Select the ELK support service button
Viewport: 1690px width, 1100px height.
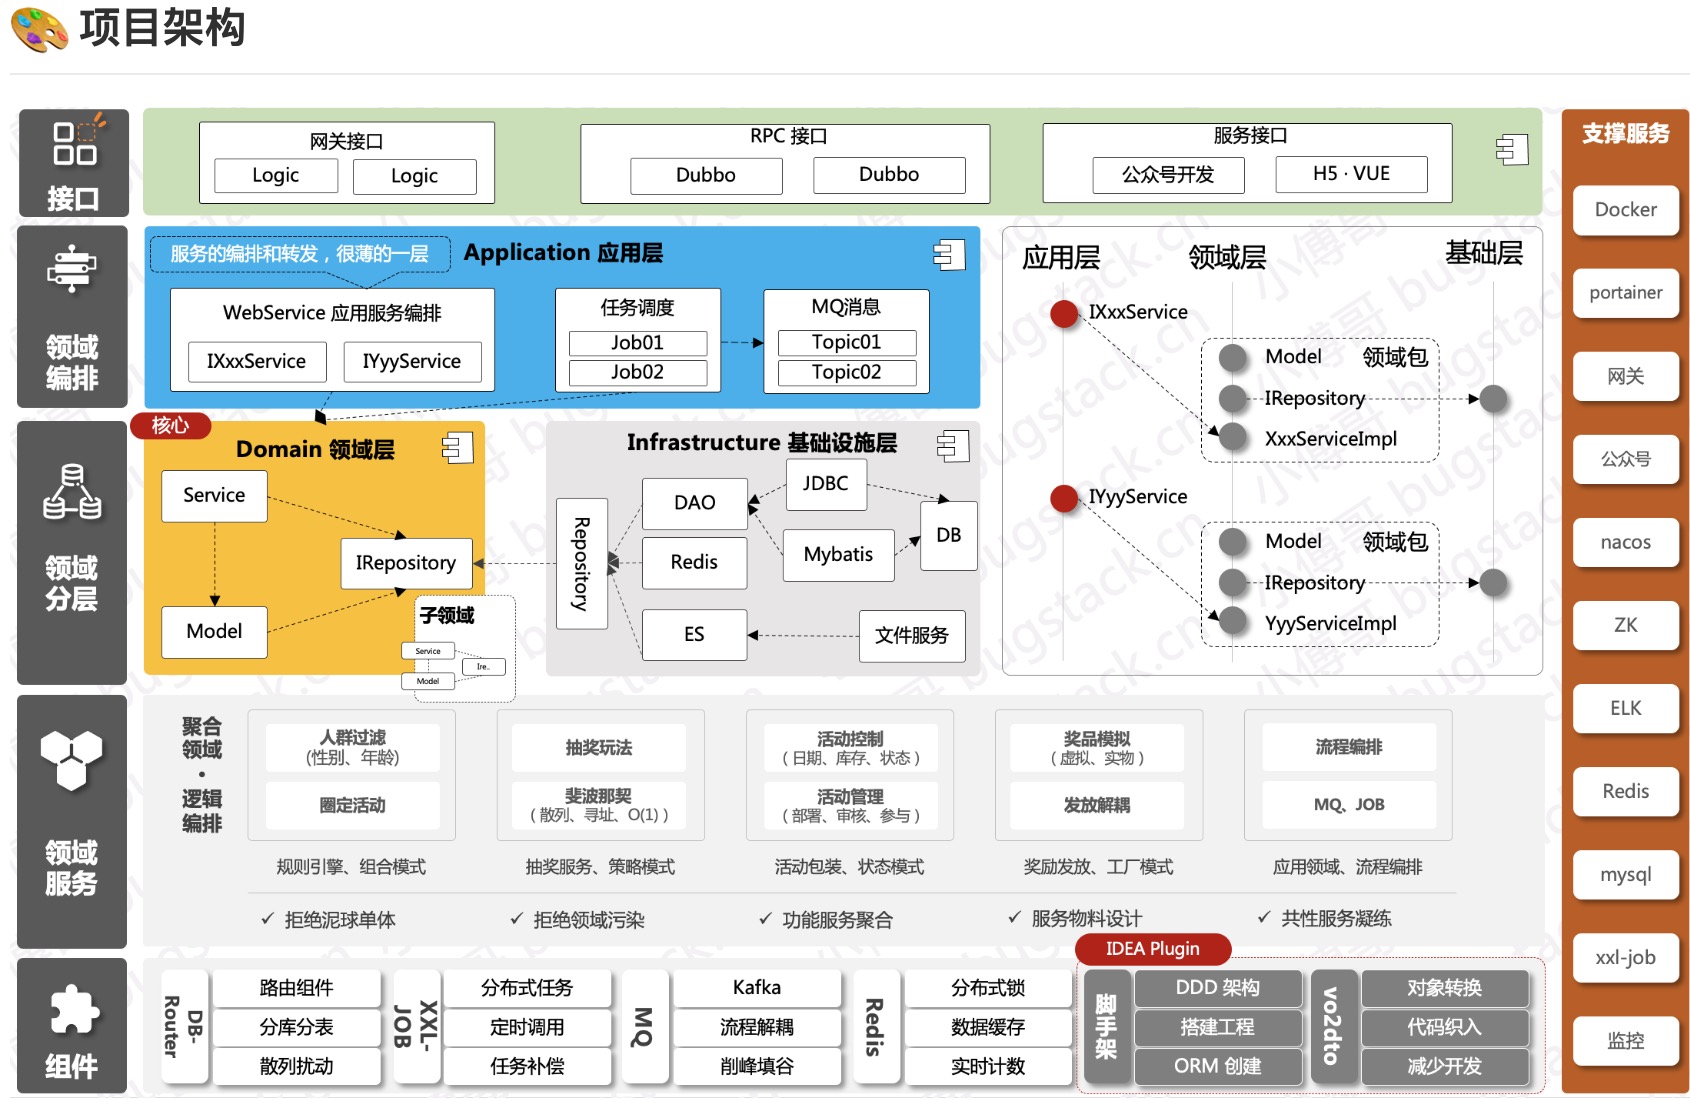pos(1626,708)
